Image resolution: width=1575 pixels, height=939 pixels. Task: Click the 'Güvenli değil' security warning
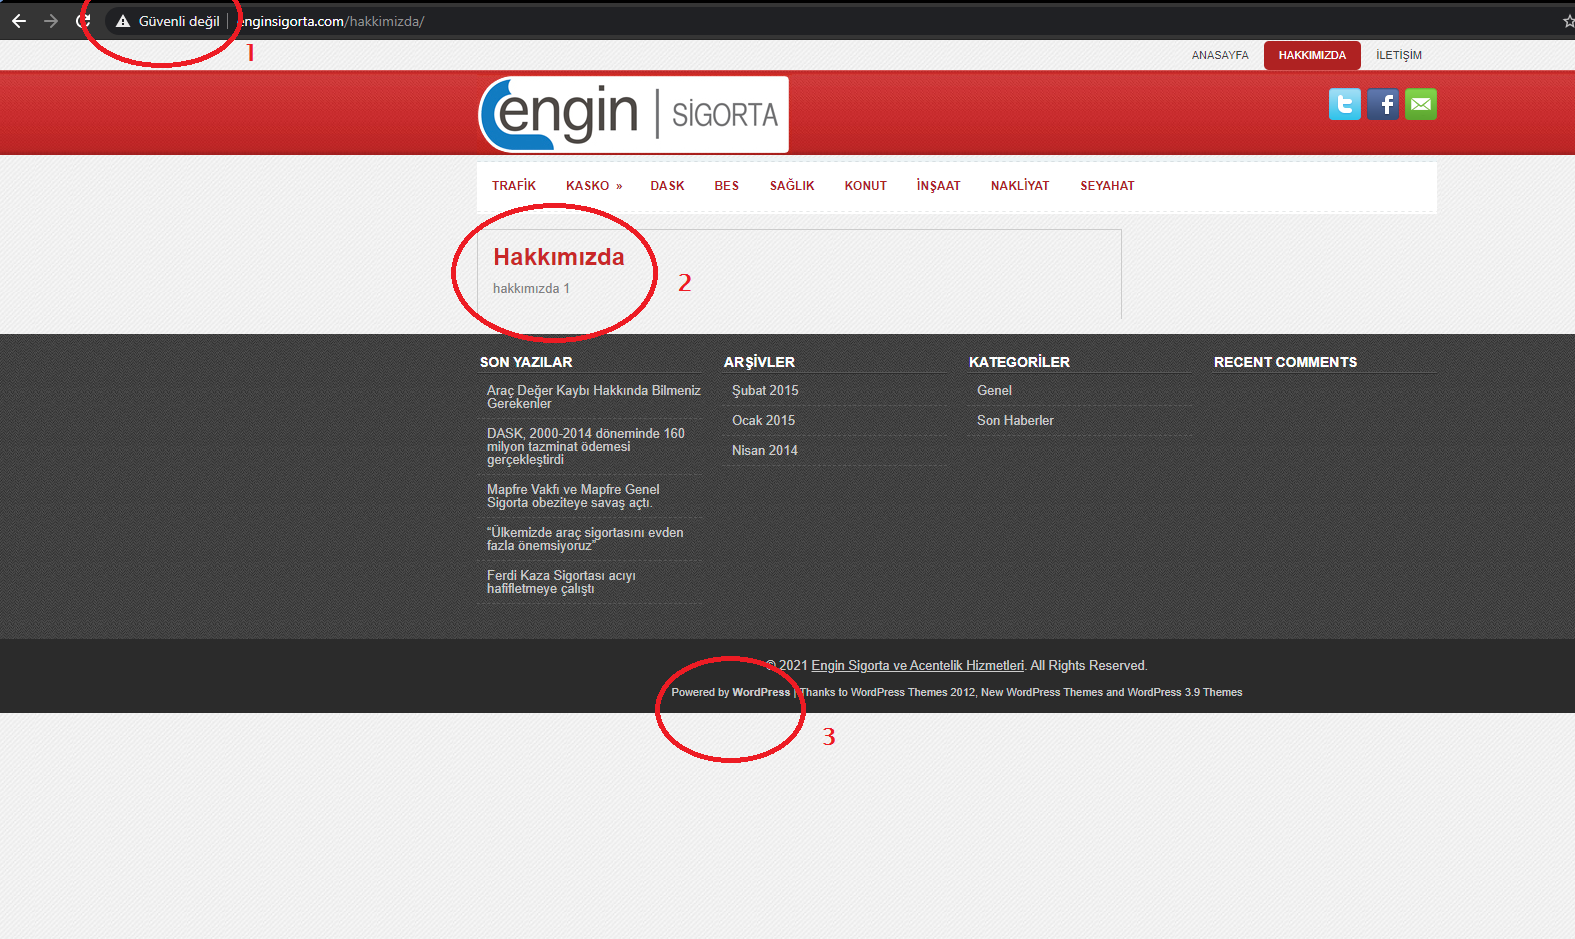(168, 21)
